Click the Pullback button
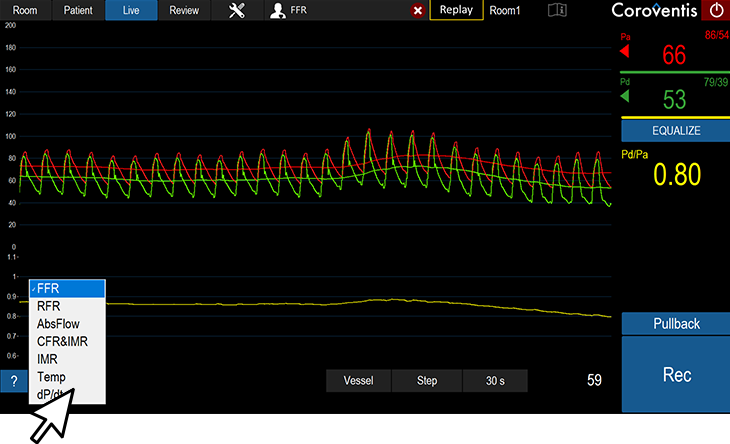Screen dimensions: 730x444 pos(676,323)
